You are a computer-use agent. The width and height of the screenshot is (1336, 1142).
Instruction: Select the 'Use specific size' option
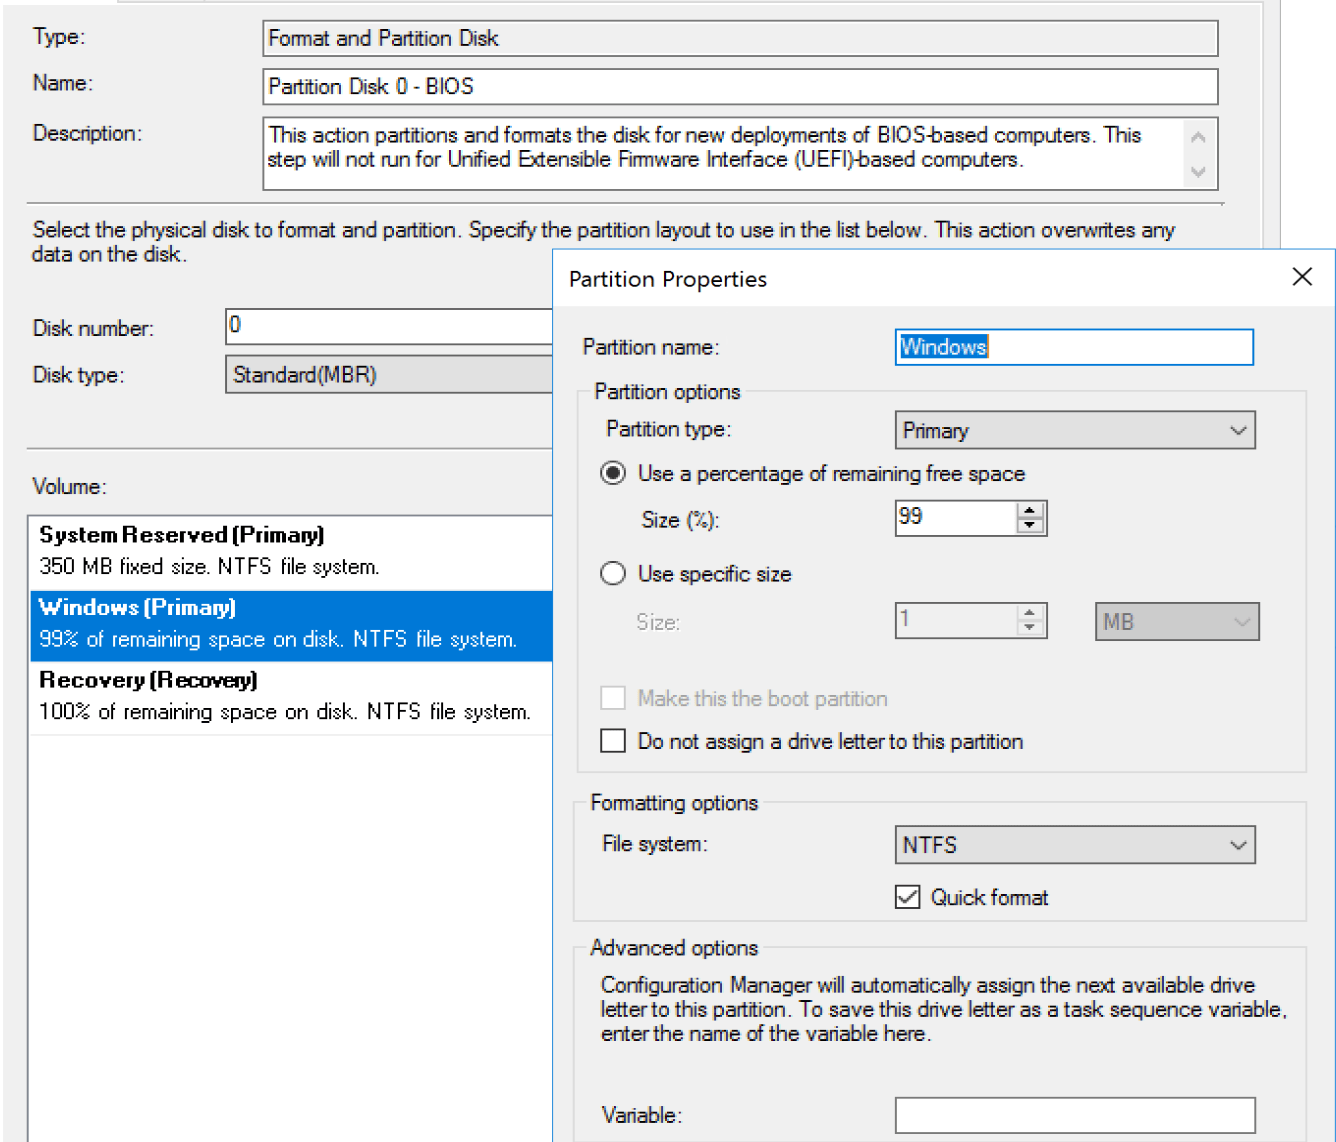(x=613, y=573)
